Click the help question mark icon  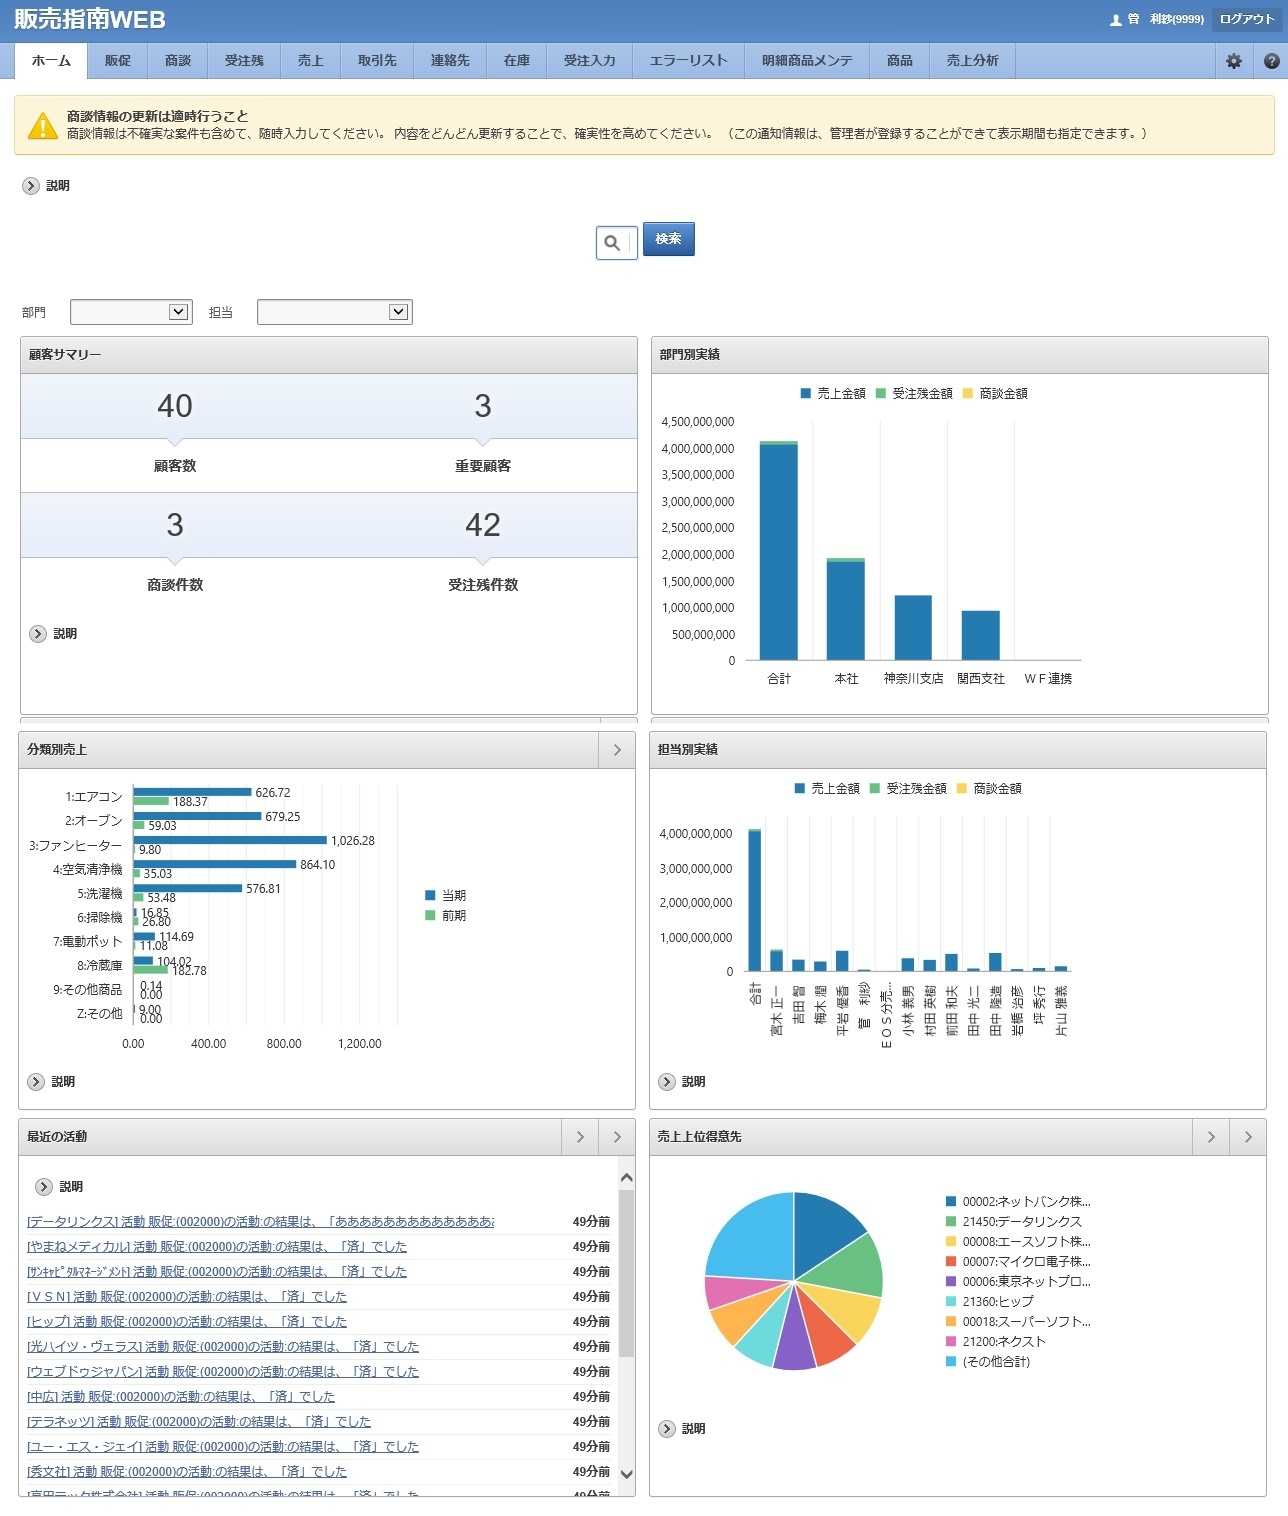point(1271,61)
